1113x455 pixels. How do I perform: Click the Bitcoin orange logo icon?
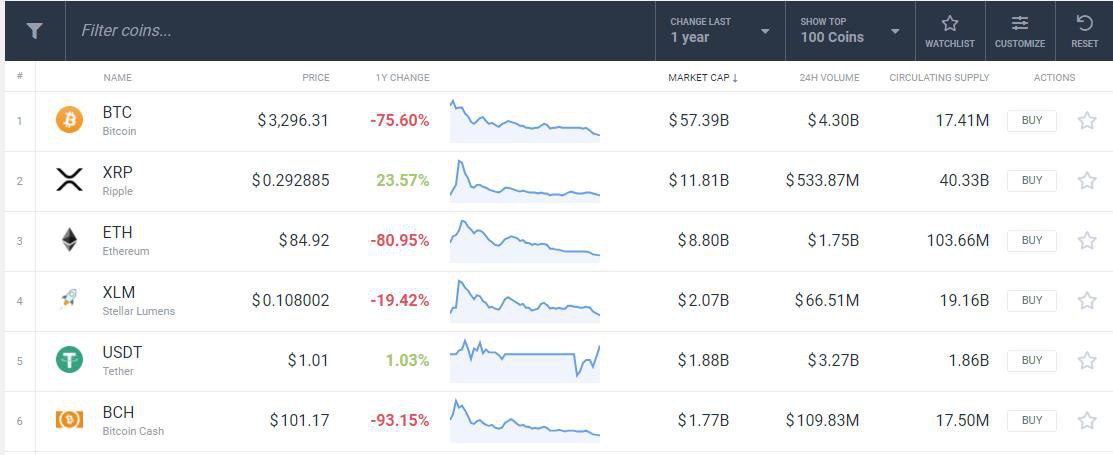69,121
